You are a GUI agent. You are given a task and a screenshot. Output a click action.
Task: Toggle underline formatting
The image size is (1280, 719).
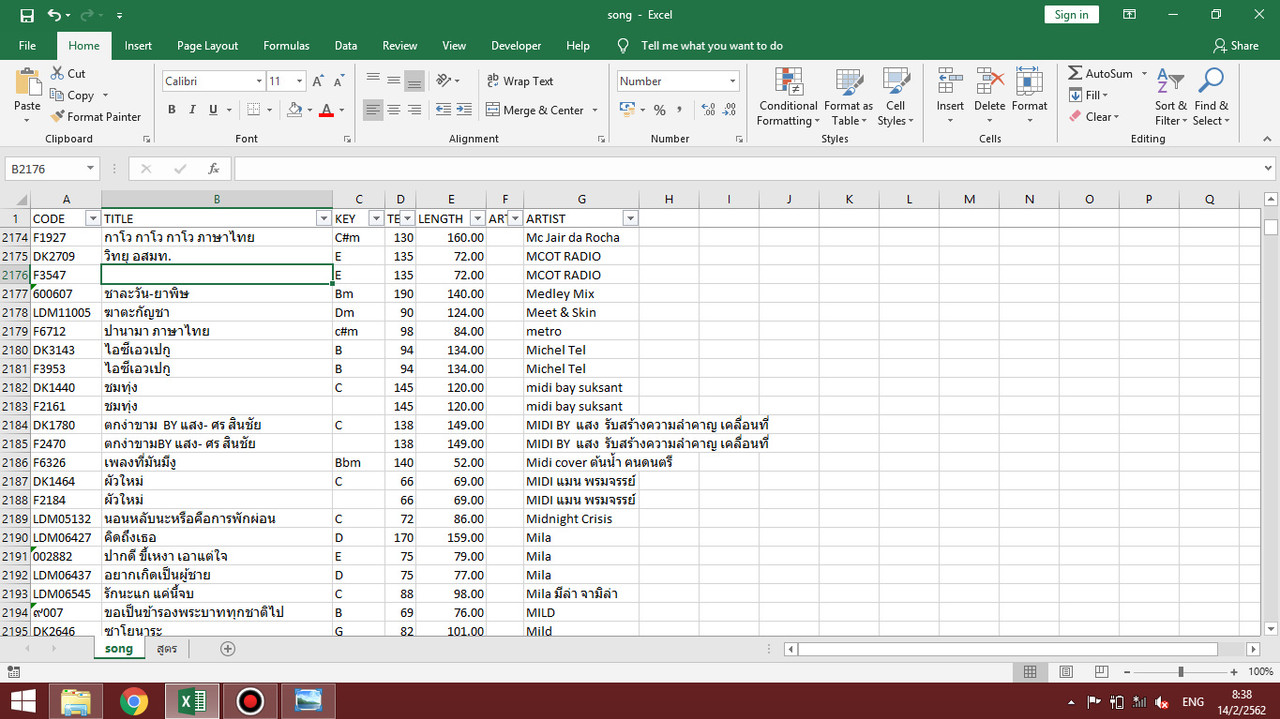(x=212, y=110)
